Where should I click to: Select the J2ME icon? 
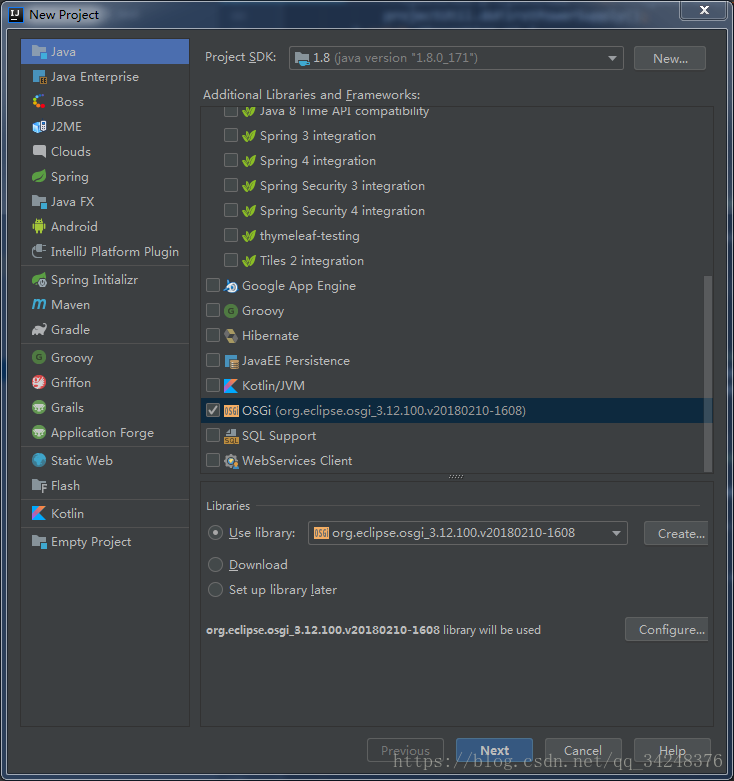39,127
